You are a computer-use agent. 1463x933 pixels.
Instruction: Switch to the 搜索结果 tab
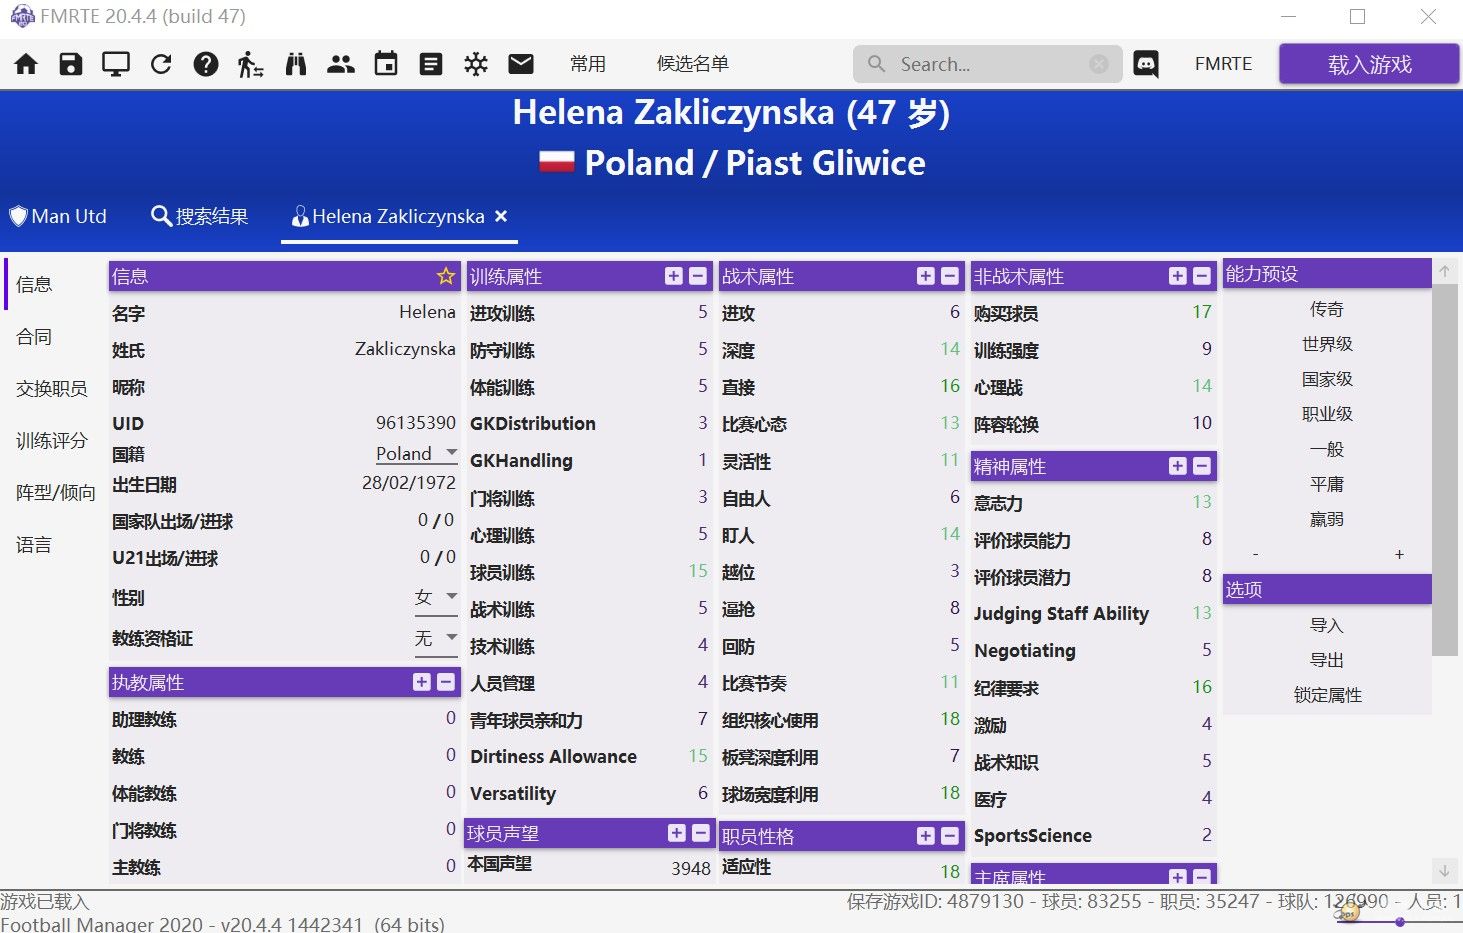point(199,216)
